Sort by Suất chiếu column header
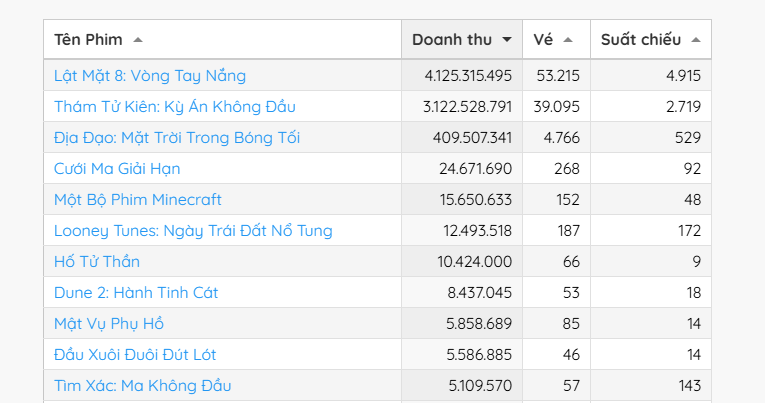The width and height of the screenshot is (765, 403). click(641, 40)
